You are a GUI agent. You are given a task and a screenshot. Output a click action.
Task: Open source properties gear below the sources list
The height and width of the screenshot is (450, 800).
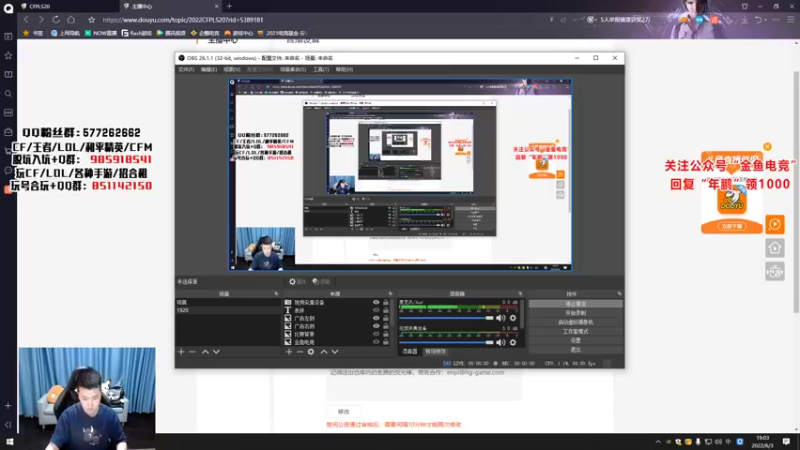pyautogui.click(x=311, y=352)
